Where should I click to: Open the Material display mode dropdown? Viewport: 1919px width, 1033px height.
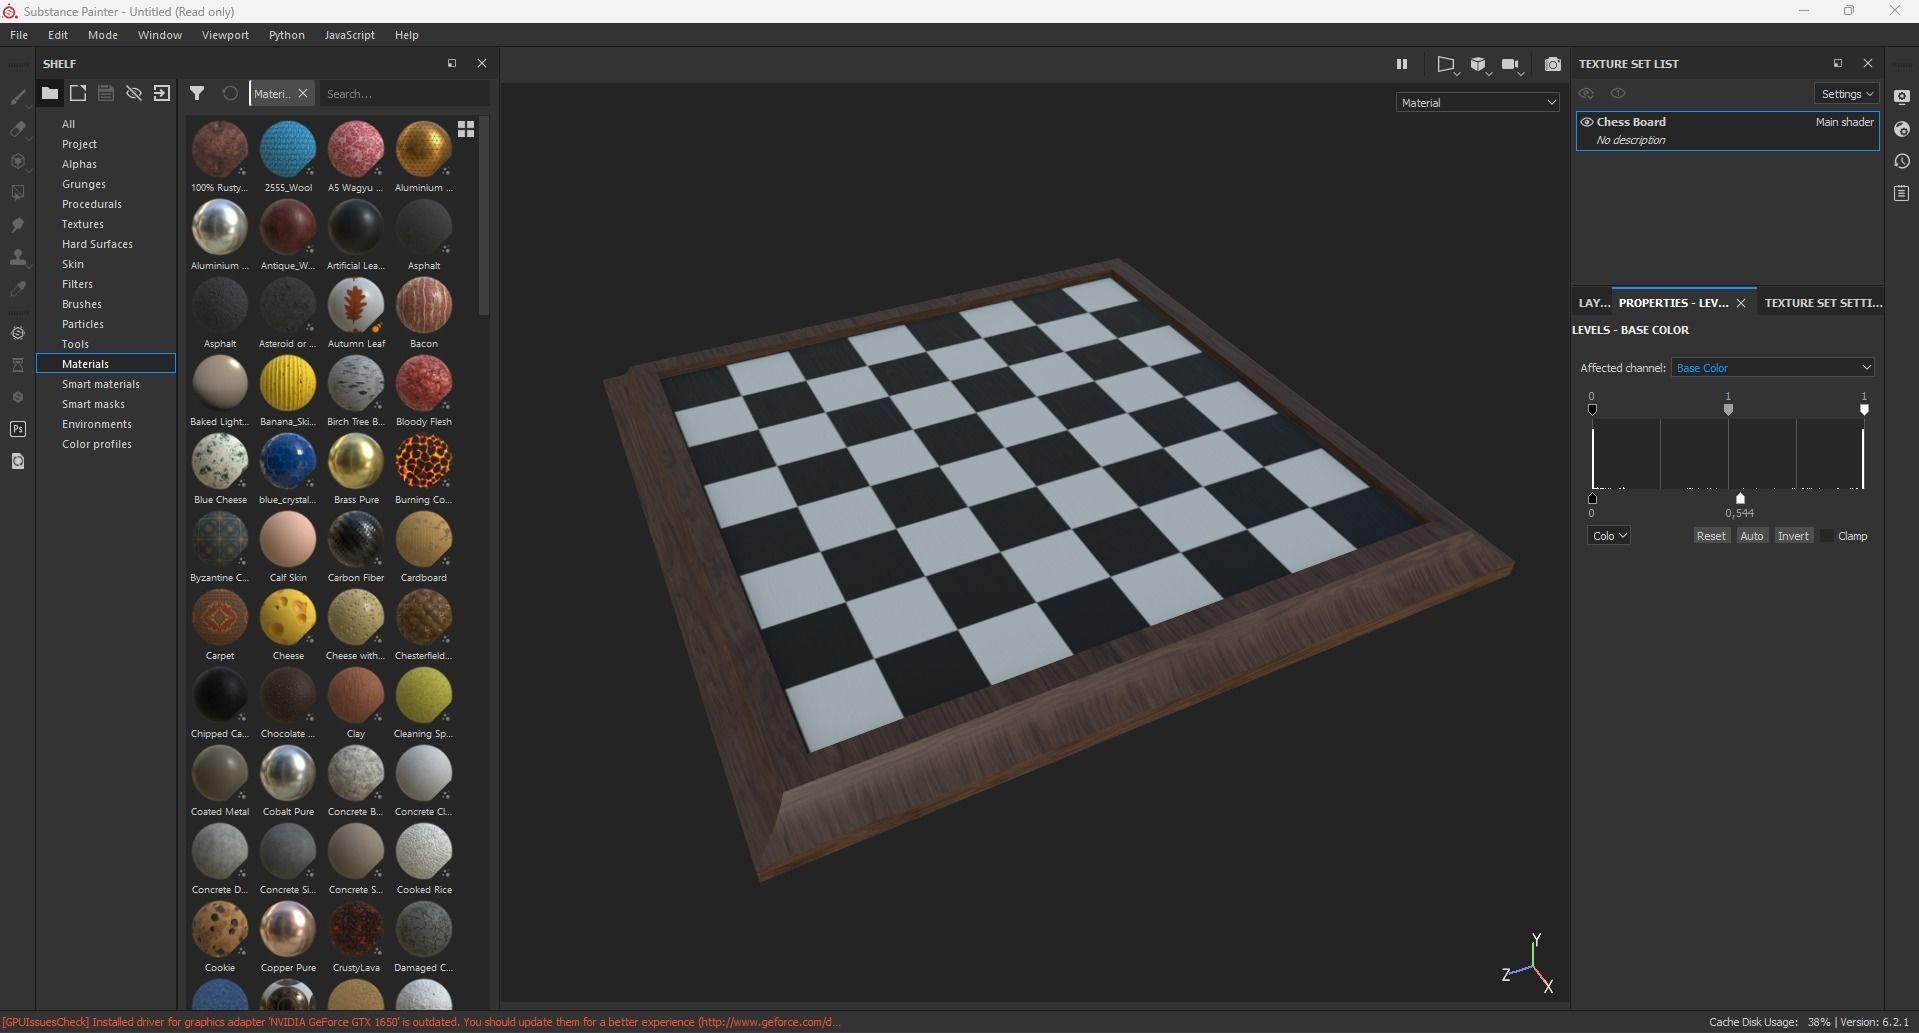[x=1477, y=102]
